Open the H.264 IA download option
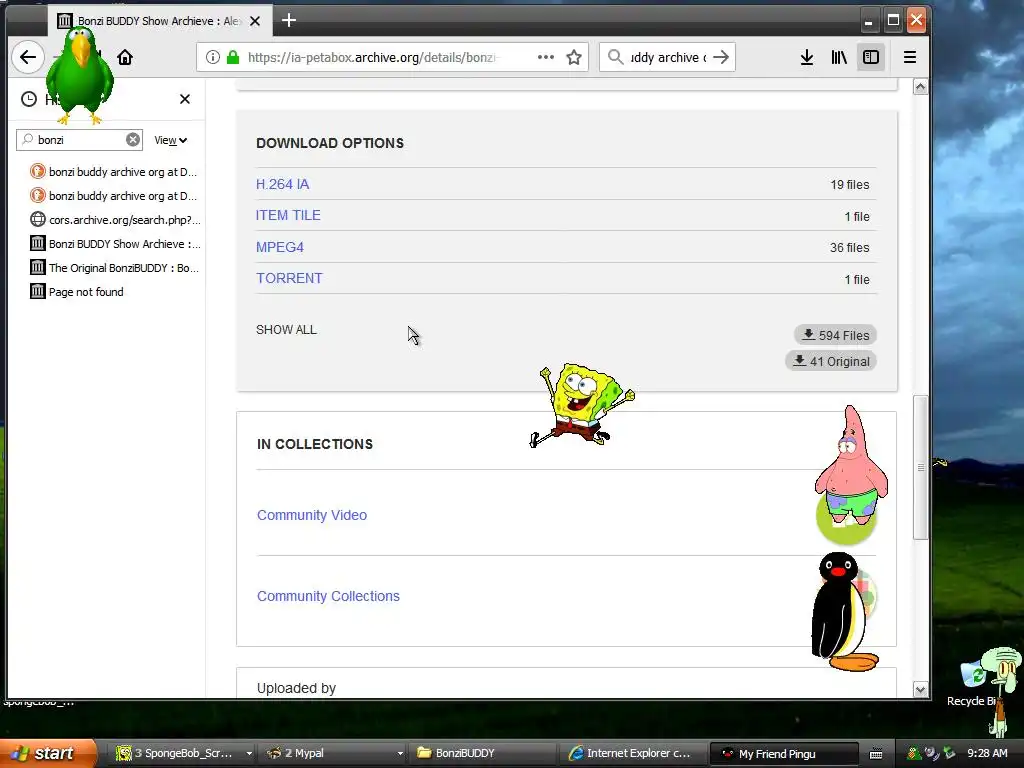1024x768 pixels. click(x=282, y=184)
